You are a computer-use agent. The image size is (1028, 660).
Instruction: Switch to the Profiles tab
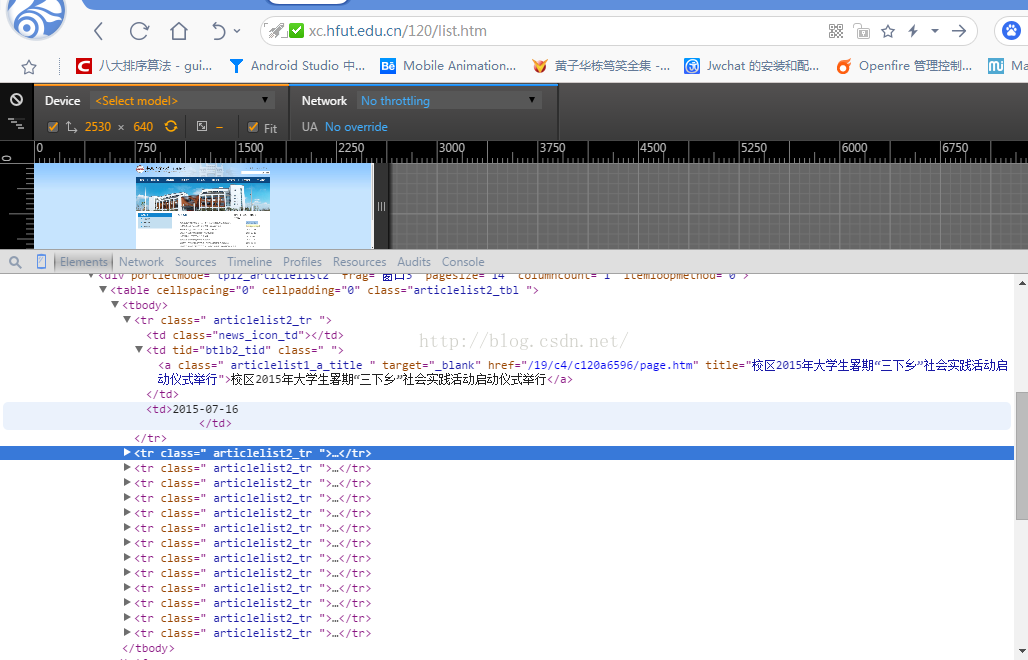(x=302, y=262)
